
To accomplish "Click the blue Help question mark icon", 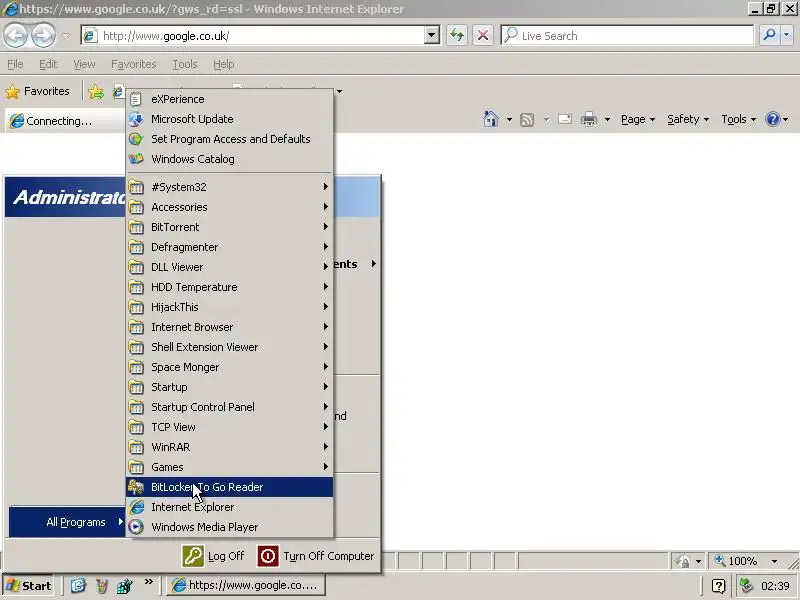I will pos(772,119).
